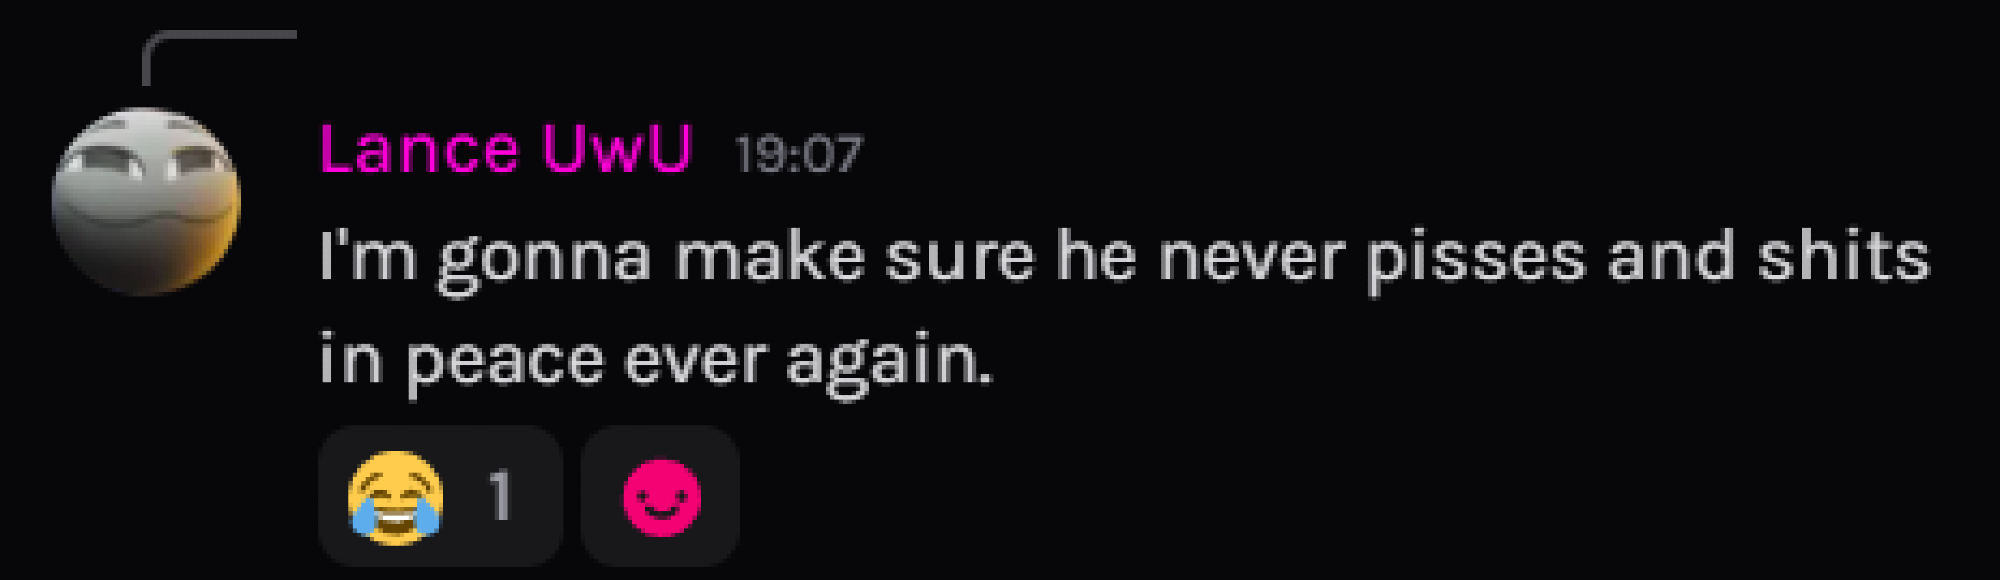This screenshot has height=580, width=2000.
Task: Click the word "sure" in the message
Action: [x=960, y=260]
